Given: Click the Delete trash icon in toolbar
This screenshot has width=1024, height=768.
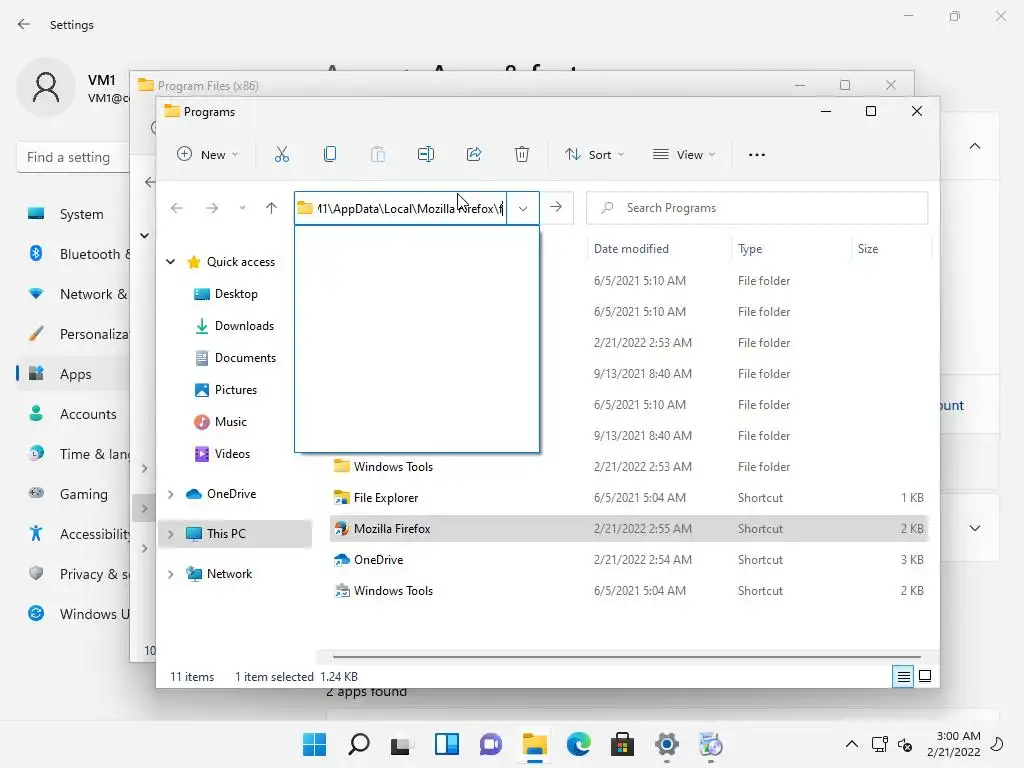Looking at the screenshot, I should pos(522,155).
